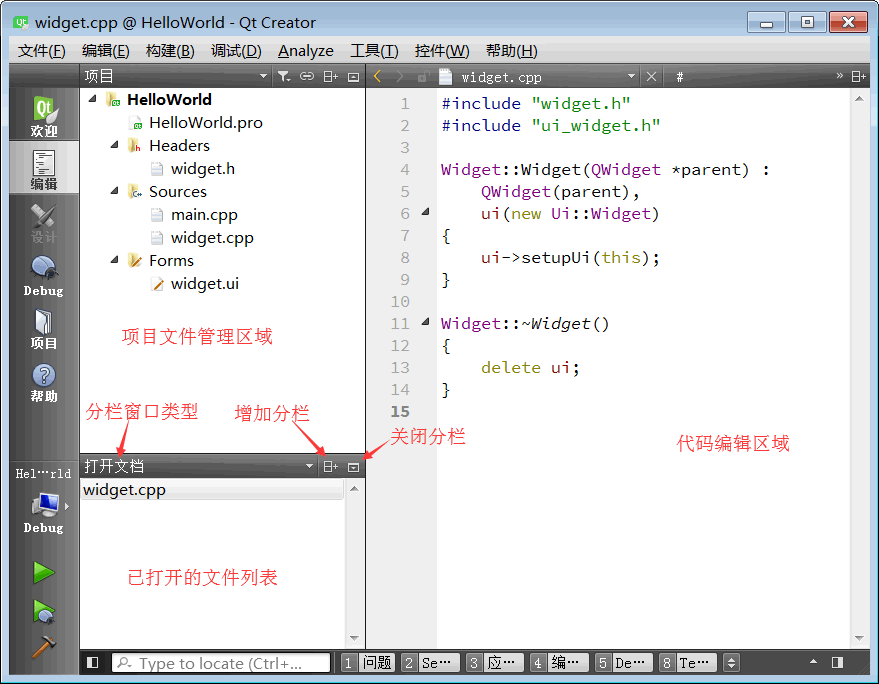This screenshot has width=879, height=684.
Task: Place cursor on line 15 of editor
Action: [645, 412]
